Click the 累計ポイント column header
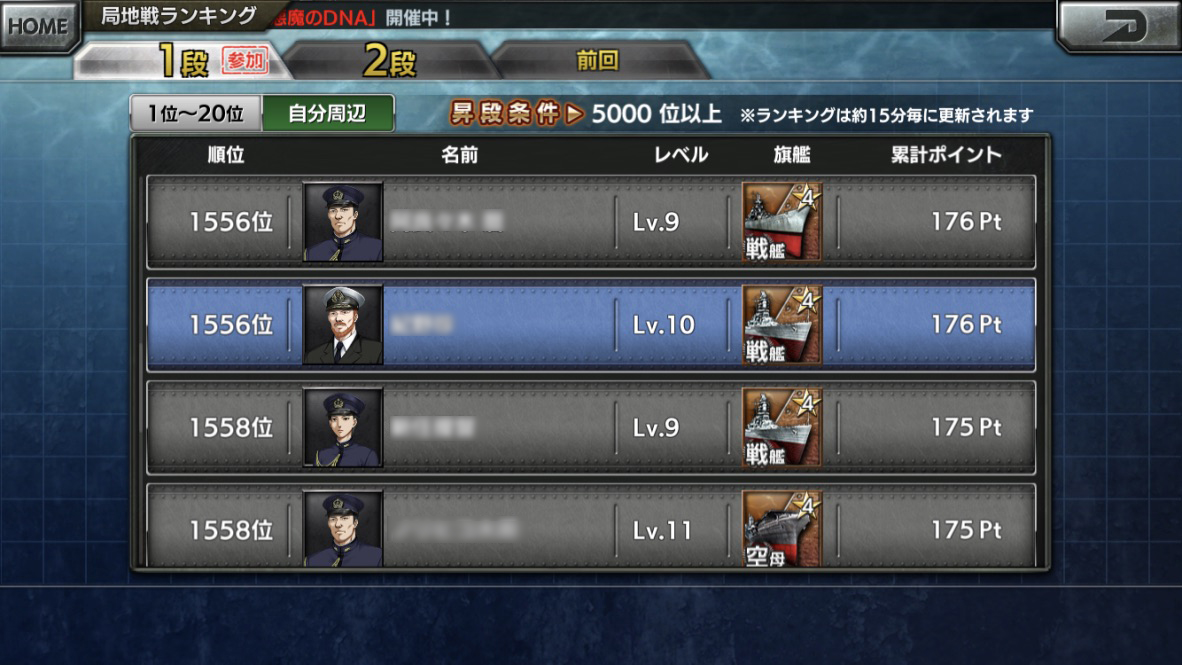 946,155
